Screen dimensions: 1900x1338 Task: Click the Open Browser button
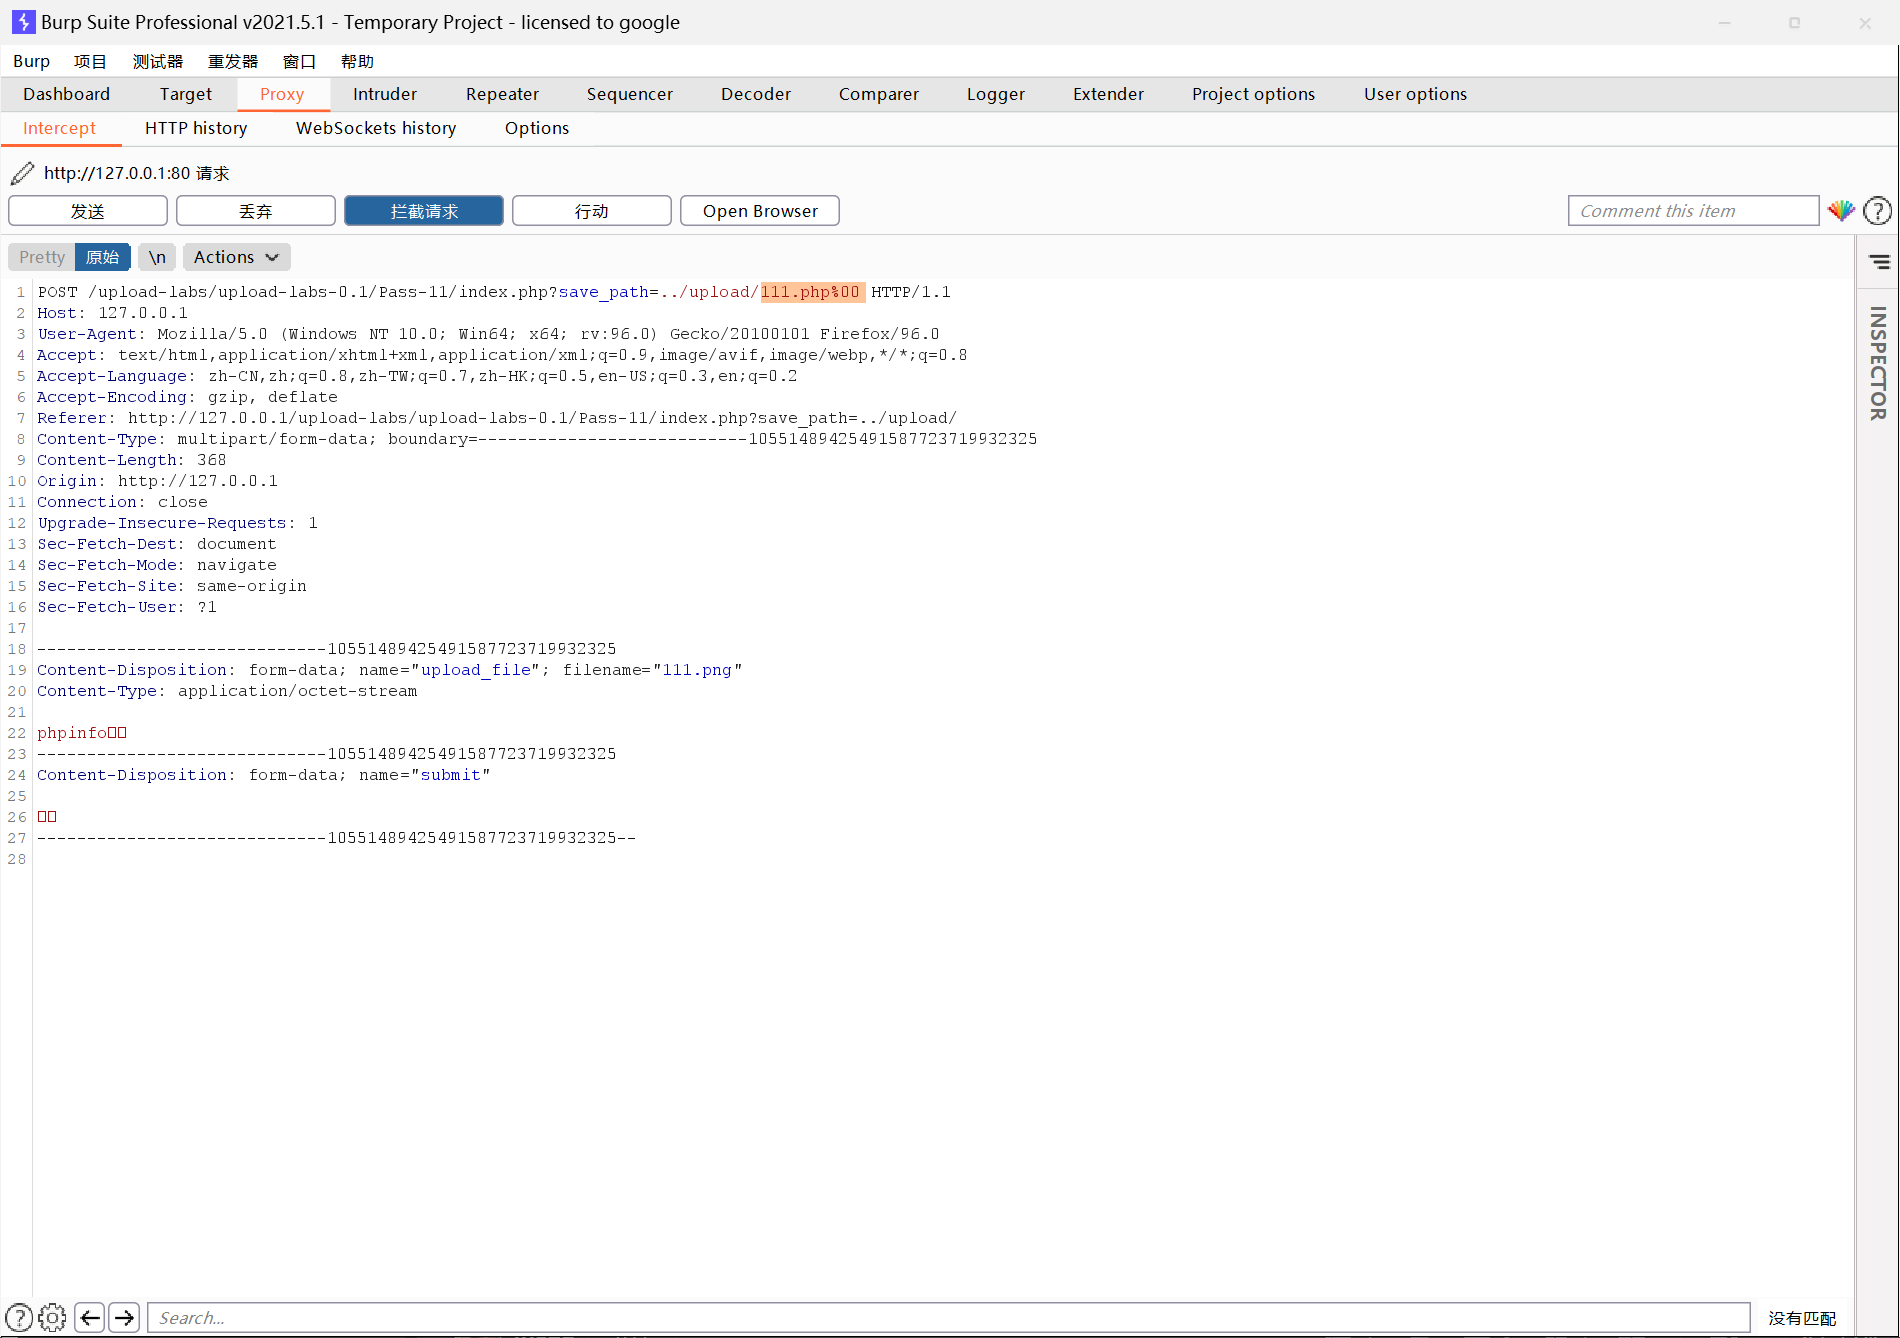(760, 211)
